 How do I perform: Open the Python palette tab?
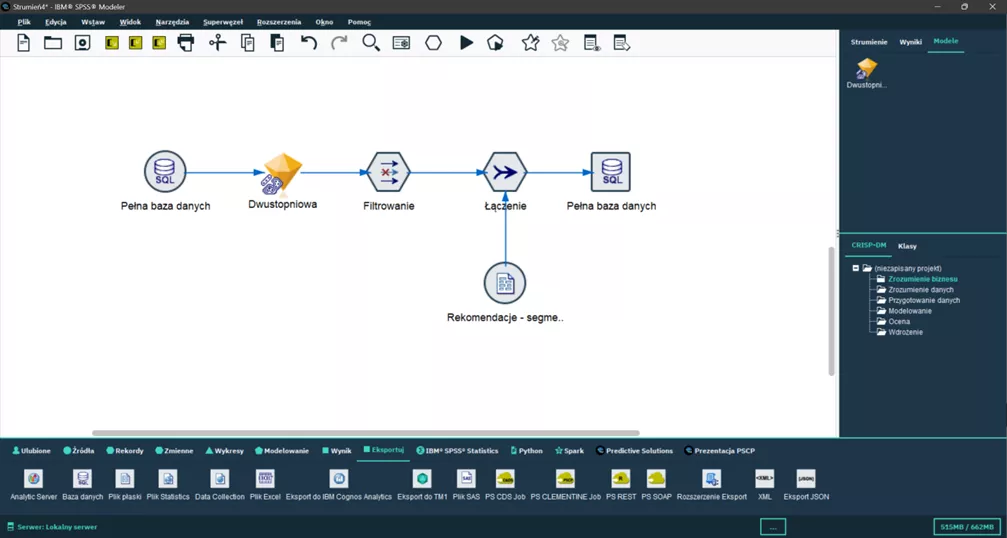coord(527,451)
